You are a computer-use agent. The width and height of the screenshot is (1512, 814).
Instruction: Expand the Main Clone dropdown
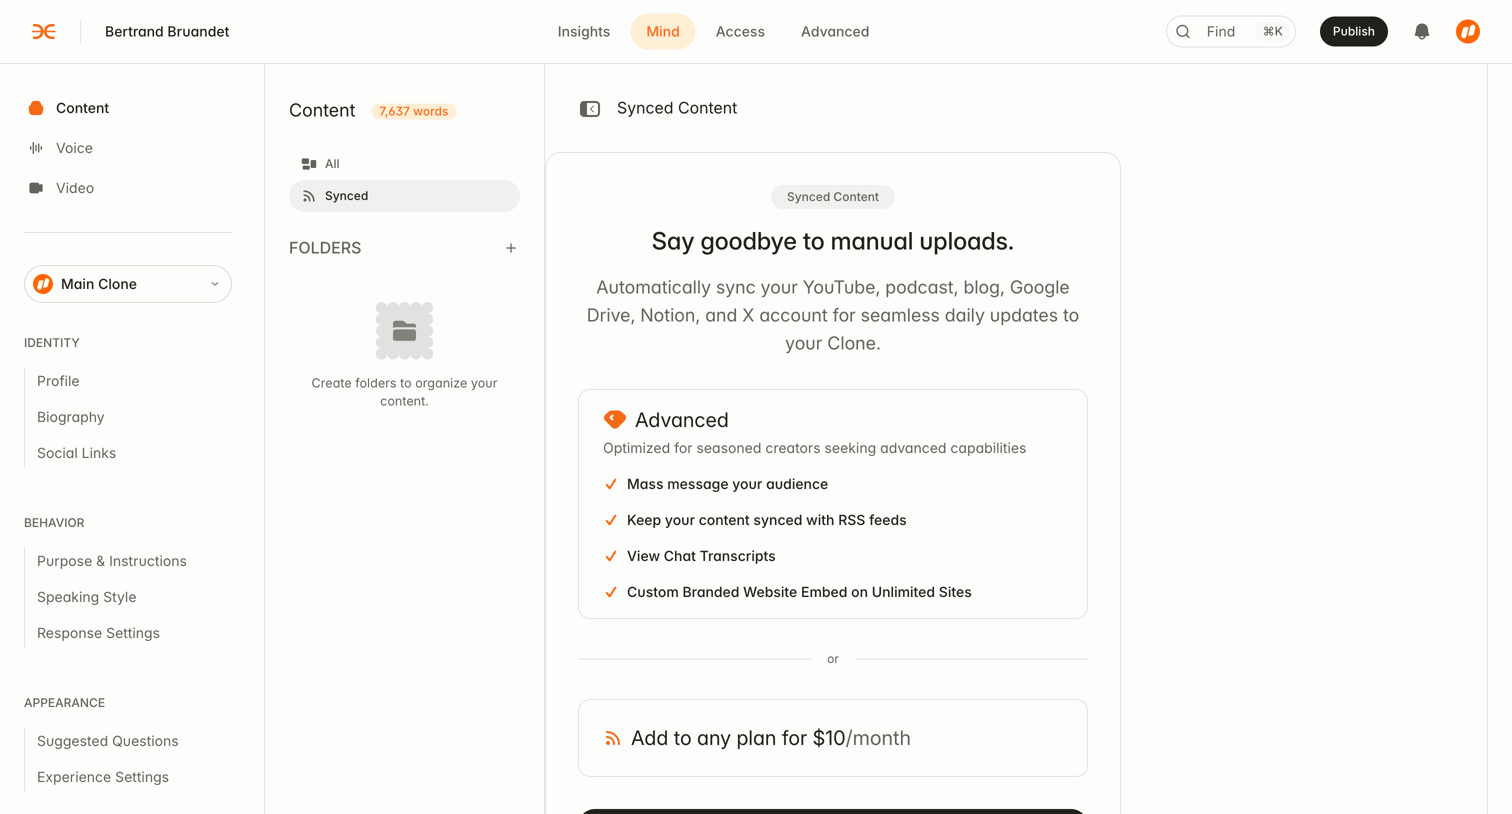[128, 284]
